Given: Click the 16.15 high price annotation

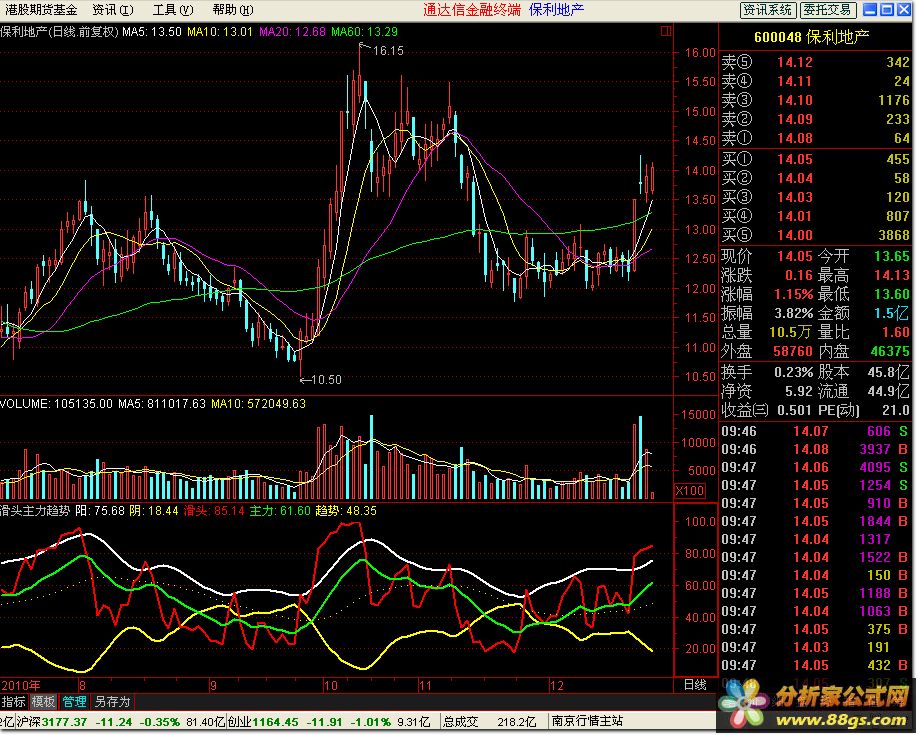Looking at the screenshot, I should click(x=388, y=51).
